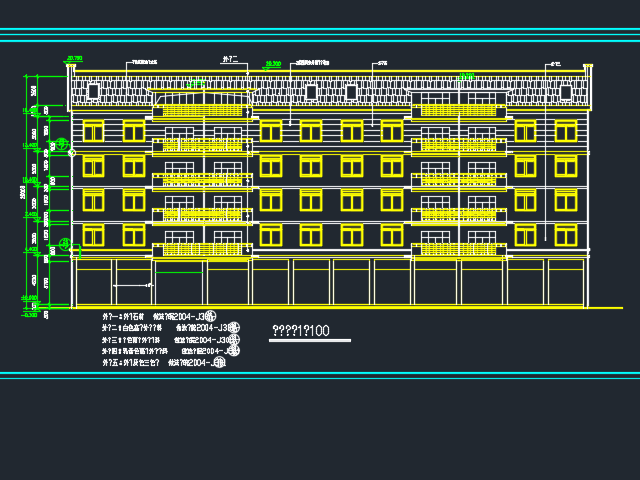The image size is (640, 480).
Task: Select the underline beneath the scale title
Action: pos(310,341)
